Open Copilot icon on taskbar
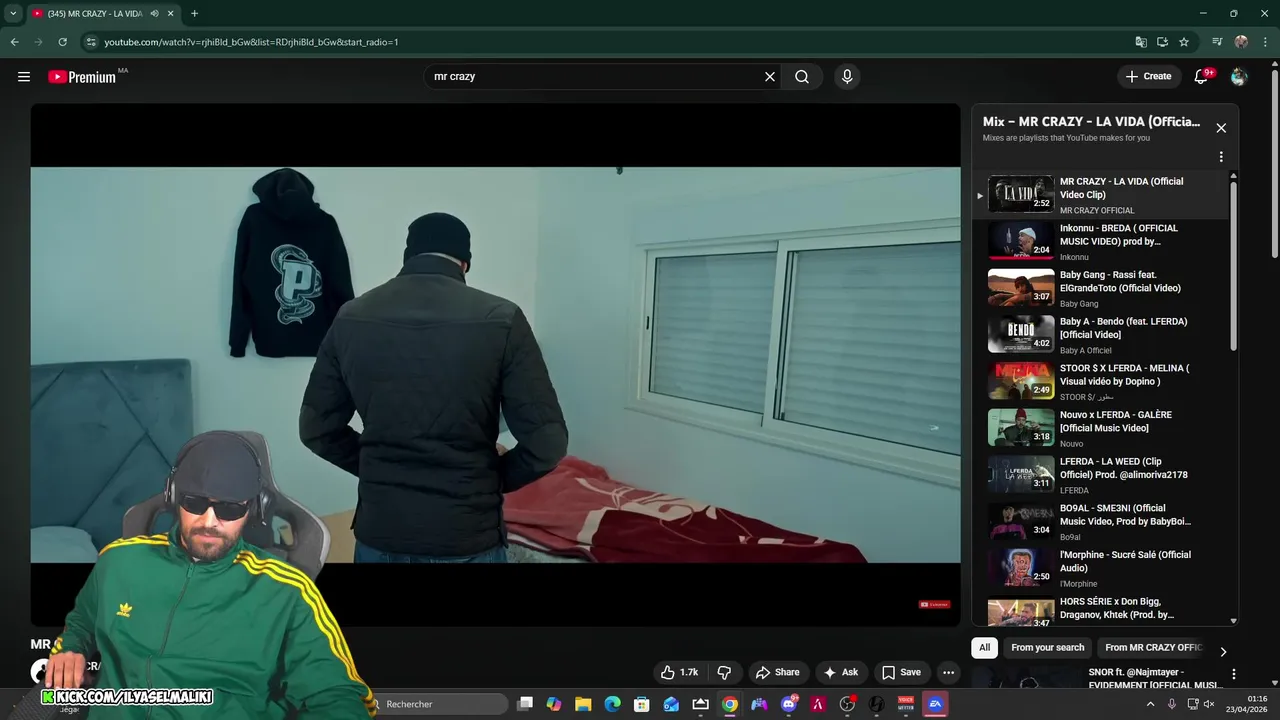The height and width of the screenshot is (720, 1280). (x=554, y=705)
